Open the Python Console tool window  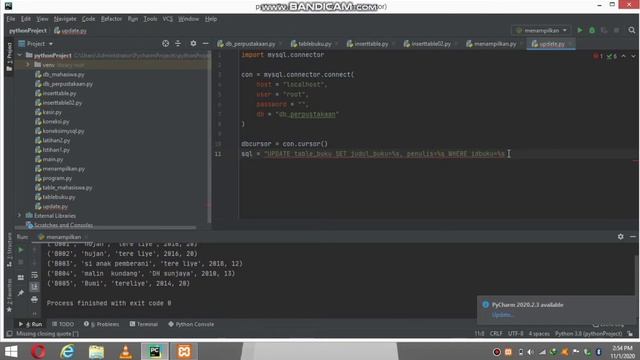click(191, 324)
